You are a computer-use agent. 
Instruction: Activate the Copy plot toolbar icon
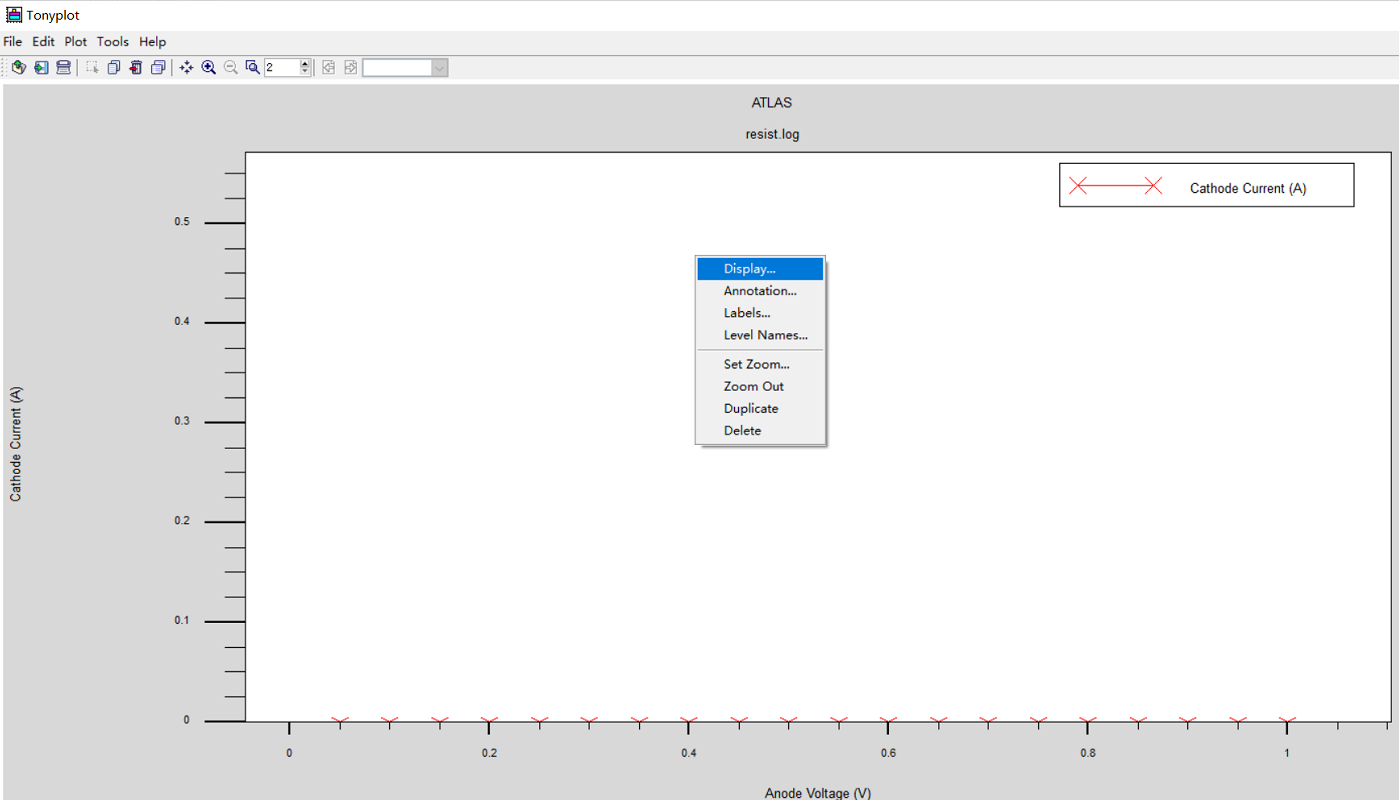[113, 67]
